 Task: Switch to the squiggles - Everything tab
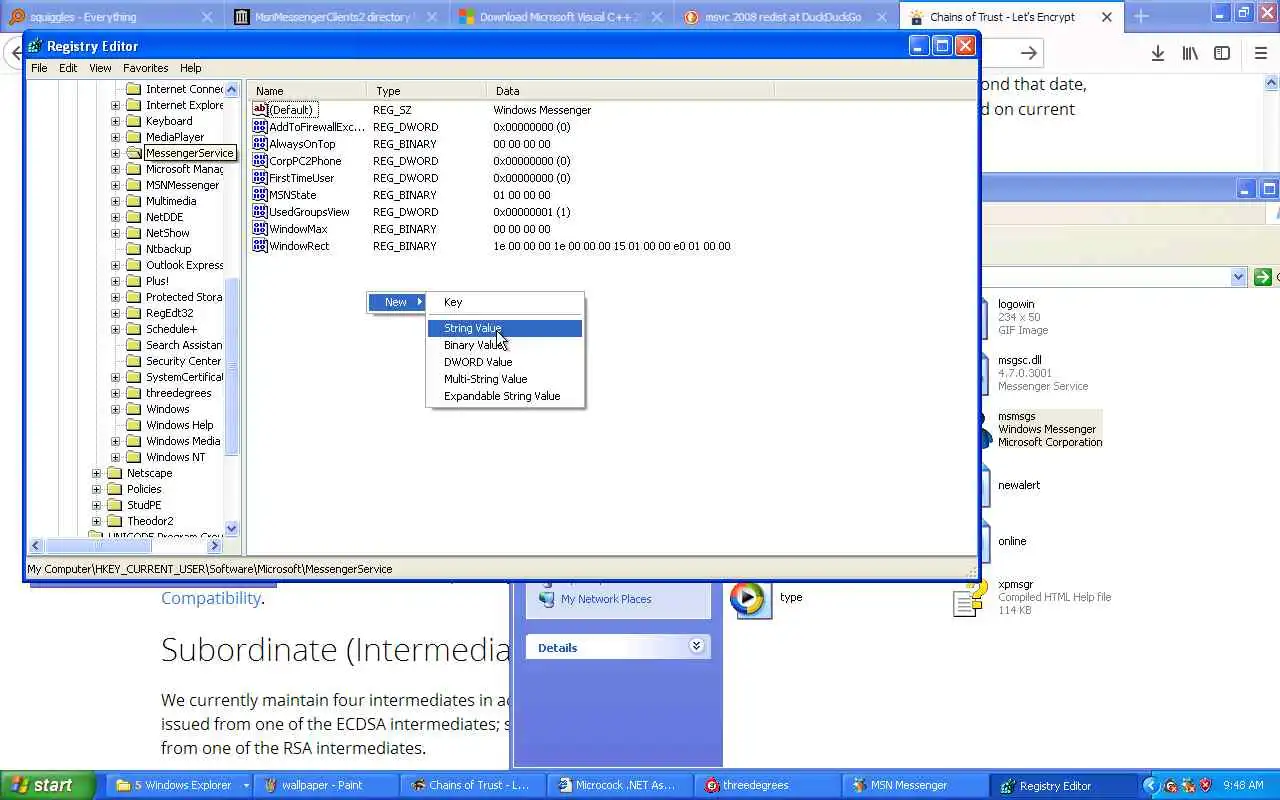pos(110,17)
